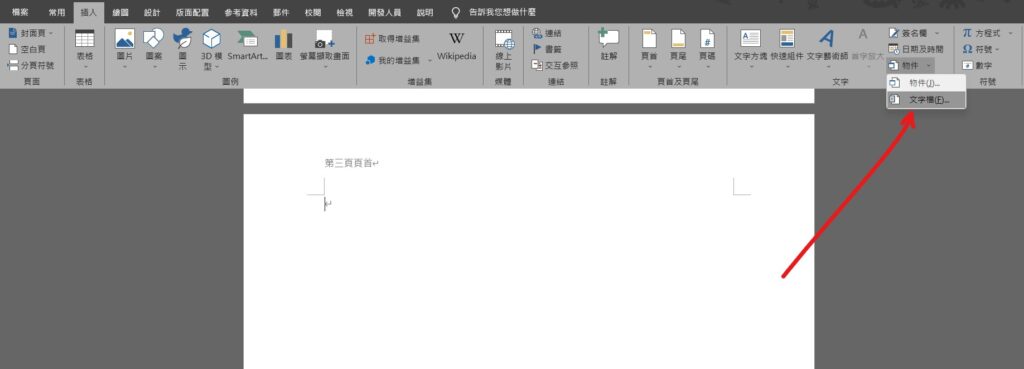Switch to the Mailings (郵件) tab

coord(281,12)
